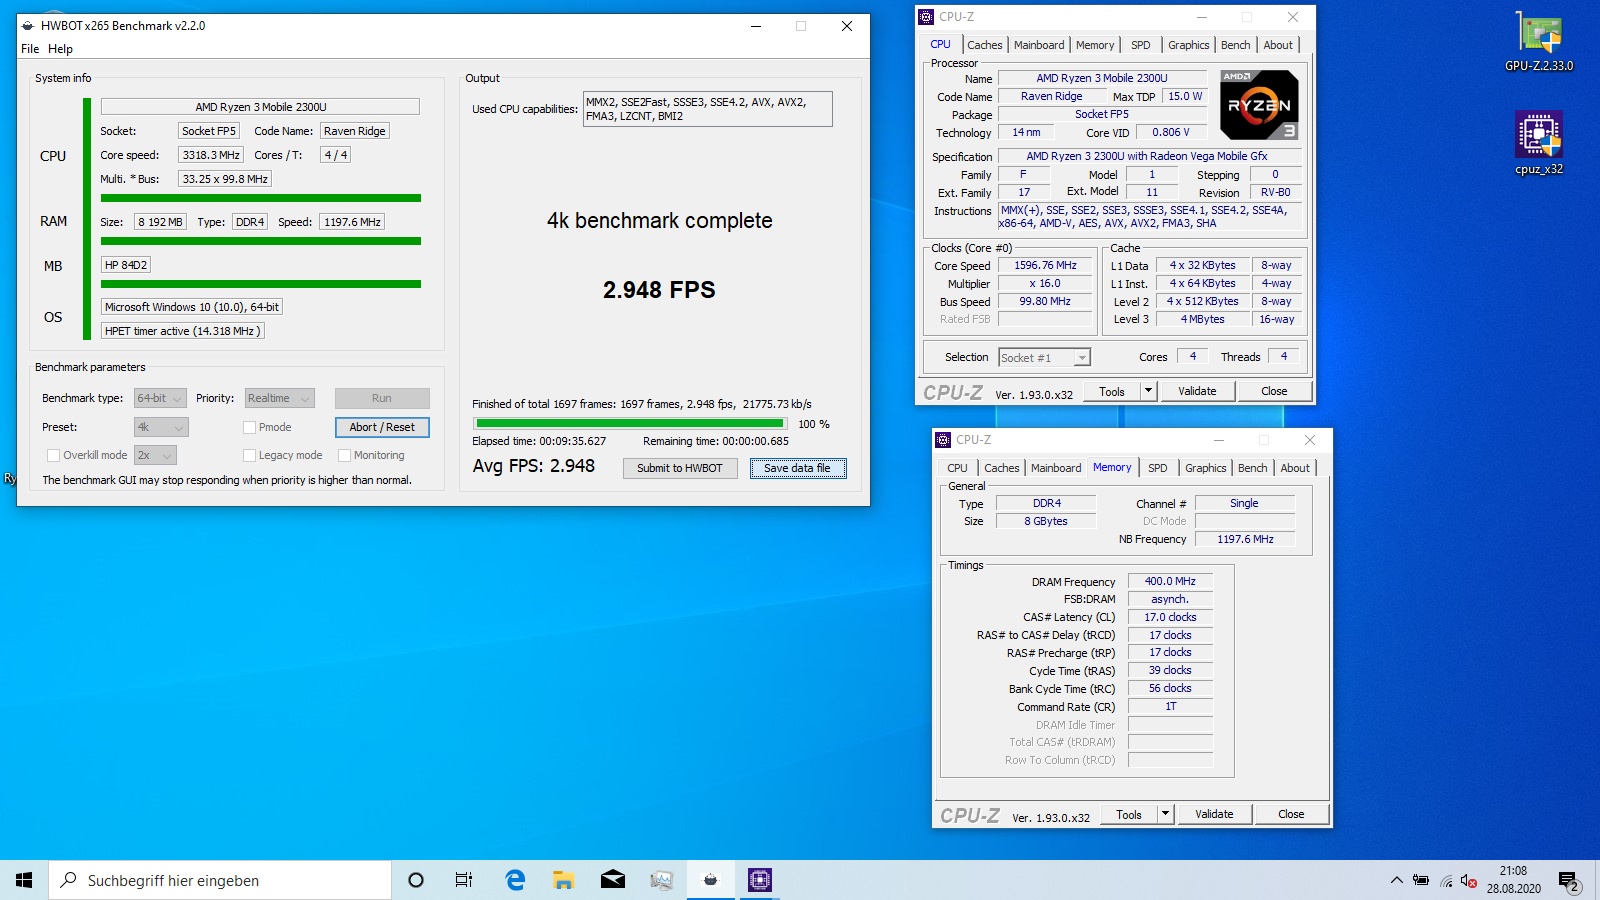Click the muted volume tray icon
The width and height of the screenshot is (1600, 900).
(1469, 881)
